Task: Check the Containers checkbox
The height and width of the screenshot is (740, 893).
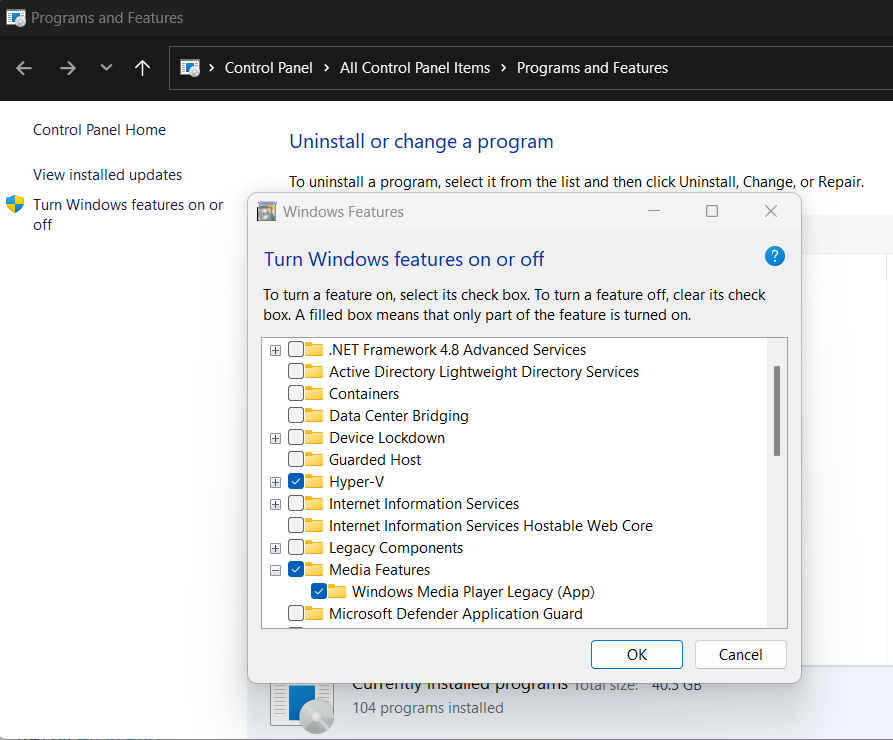Action: 296,393
